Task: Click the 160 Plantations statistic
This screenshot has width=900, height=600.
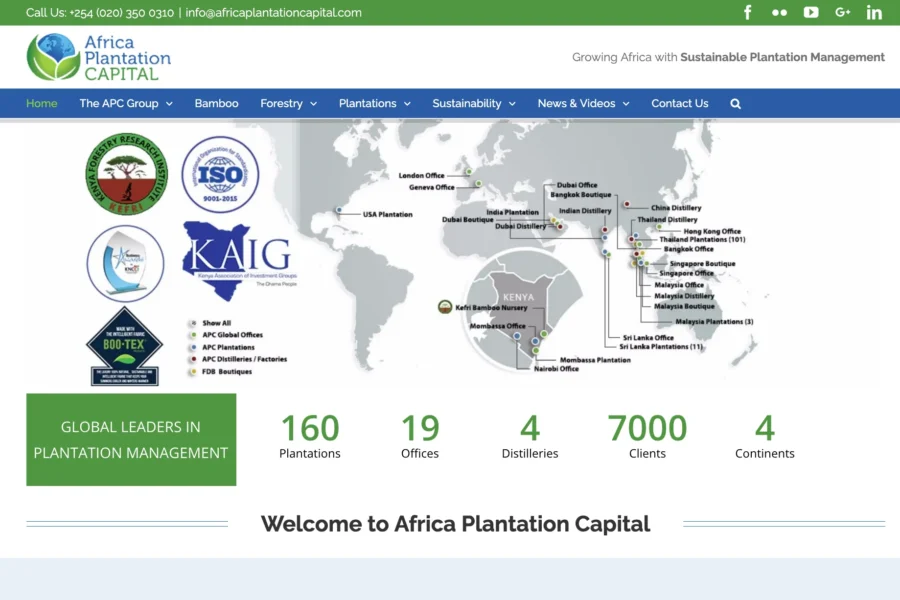Action: 310,436
